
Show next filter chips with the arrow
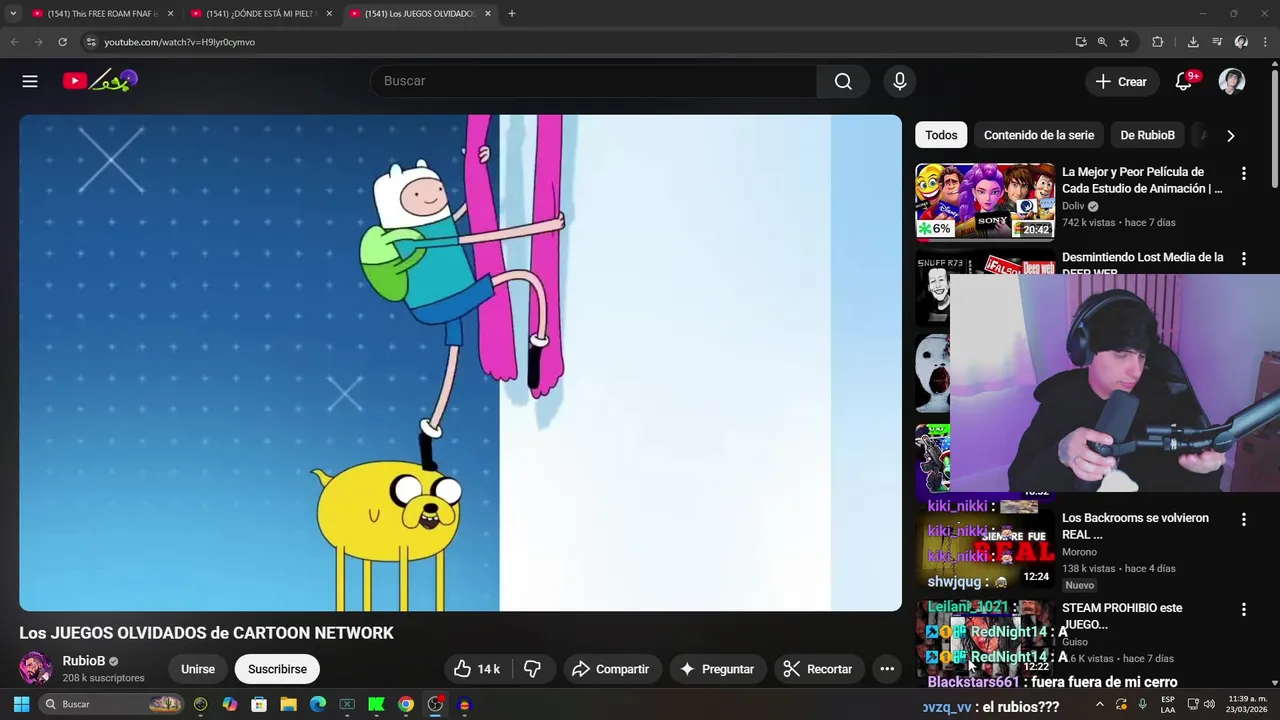point(1230,135)
